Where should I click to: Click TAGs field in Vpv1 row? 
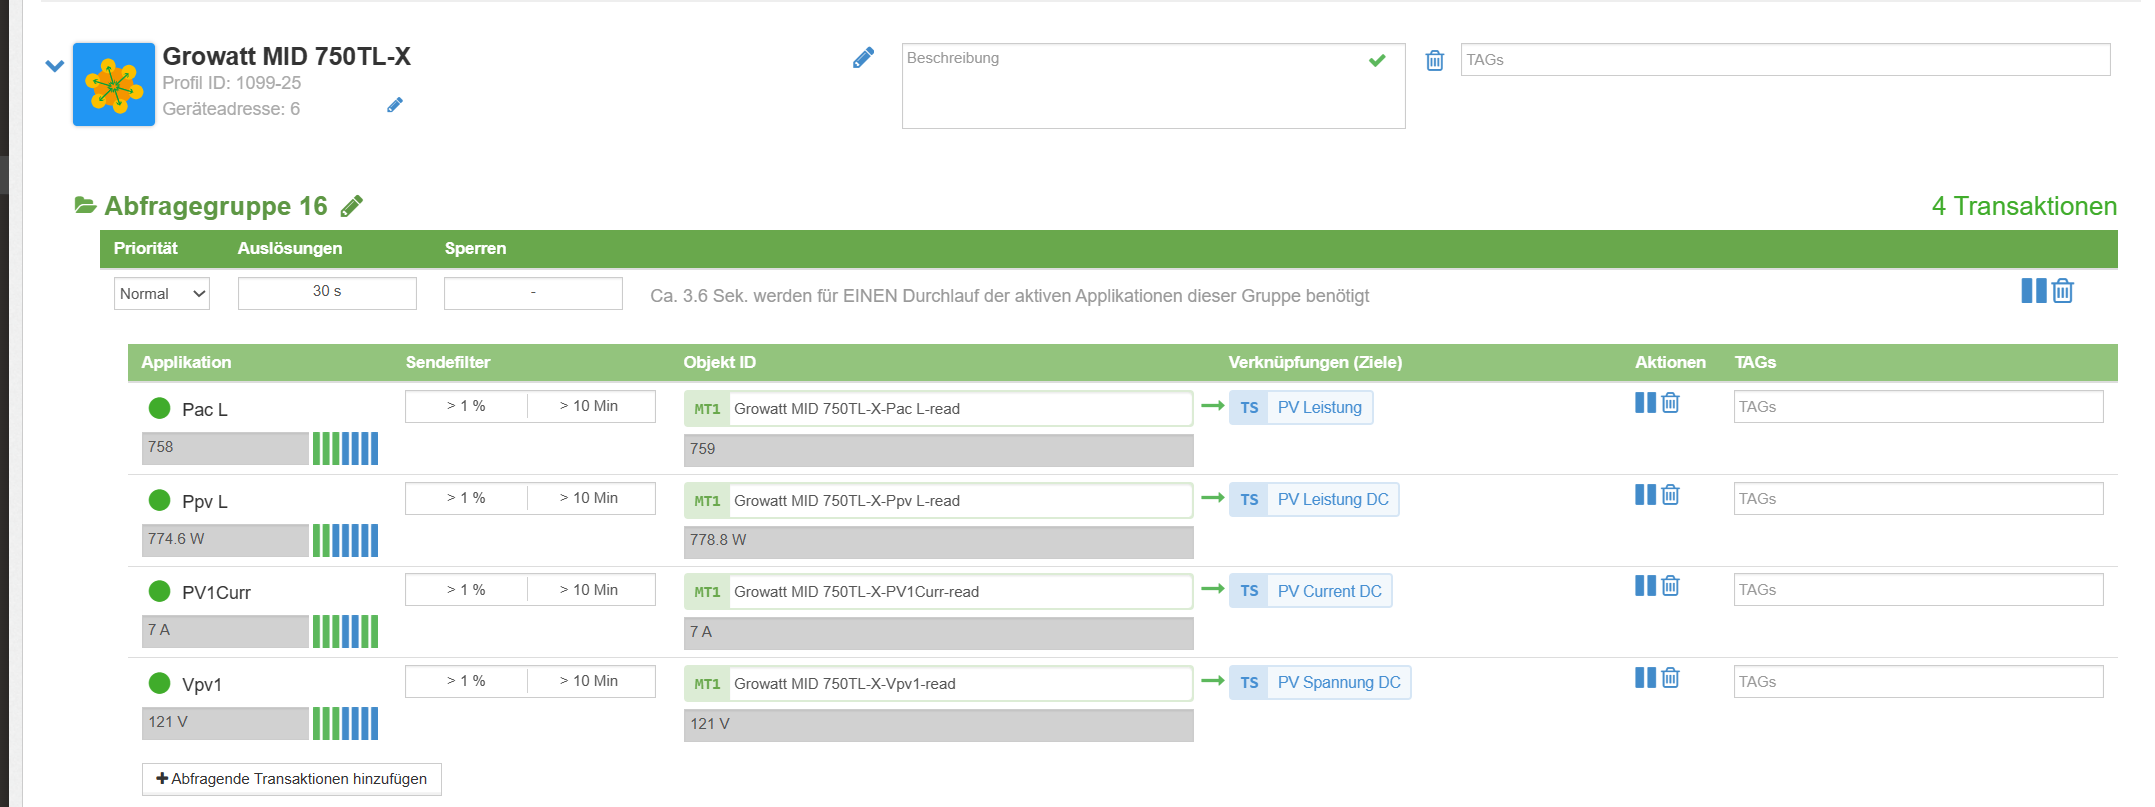click(x=1918, y=681)
